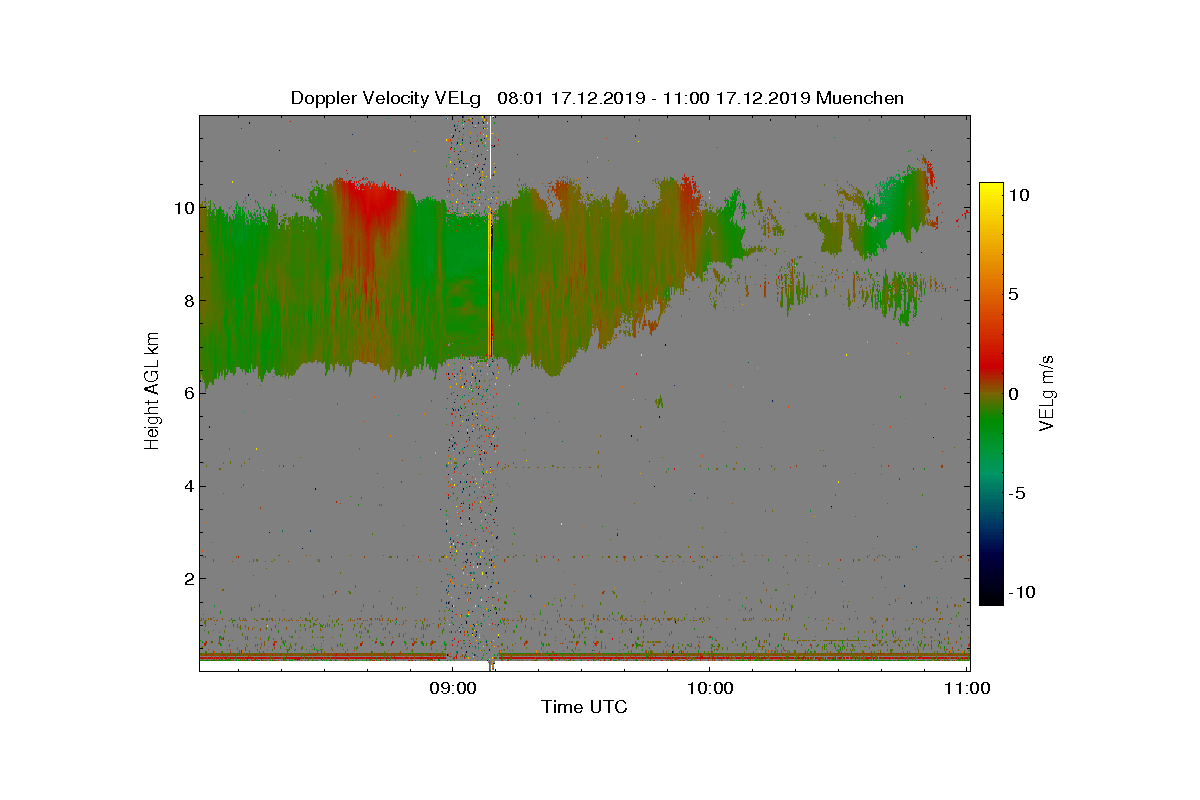This screenshot has width=1200, height=800.
Task: Click the red-green ground clutter band at the bottom
Action: tap(585, 657)
